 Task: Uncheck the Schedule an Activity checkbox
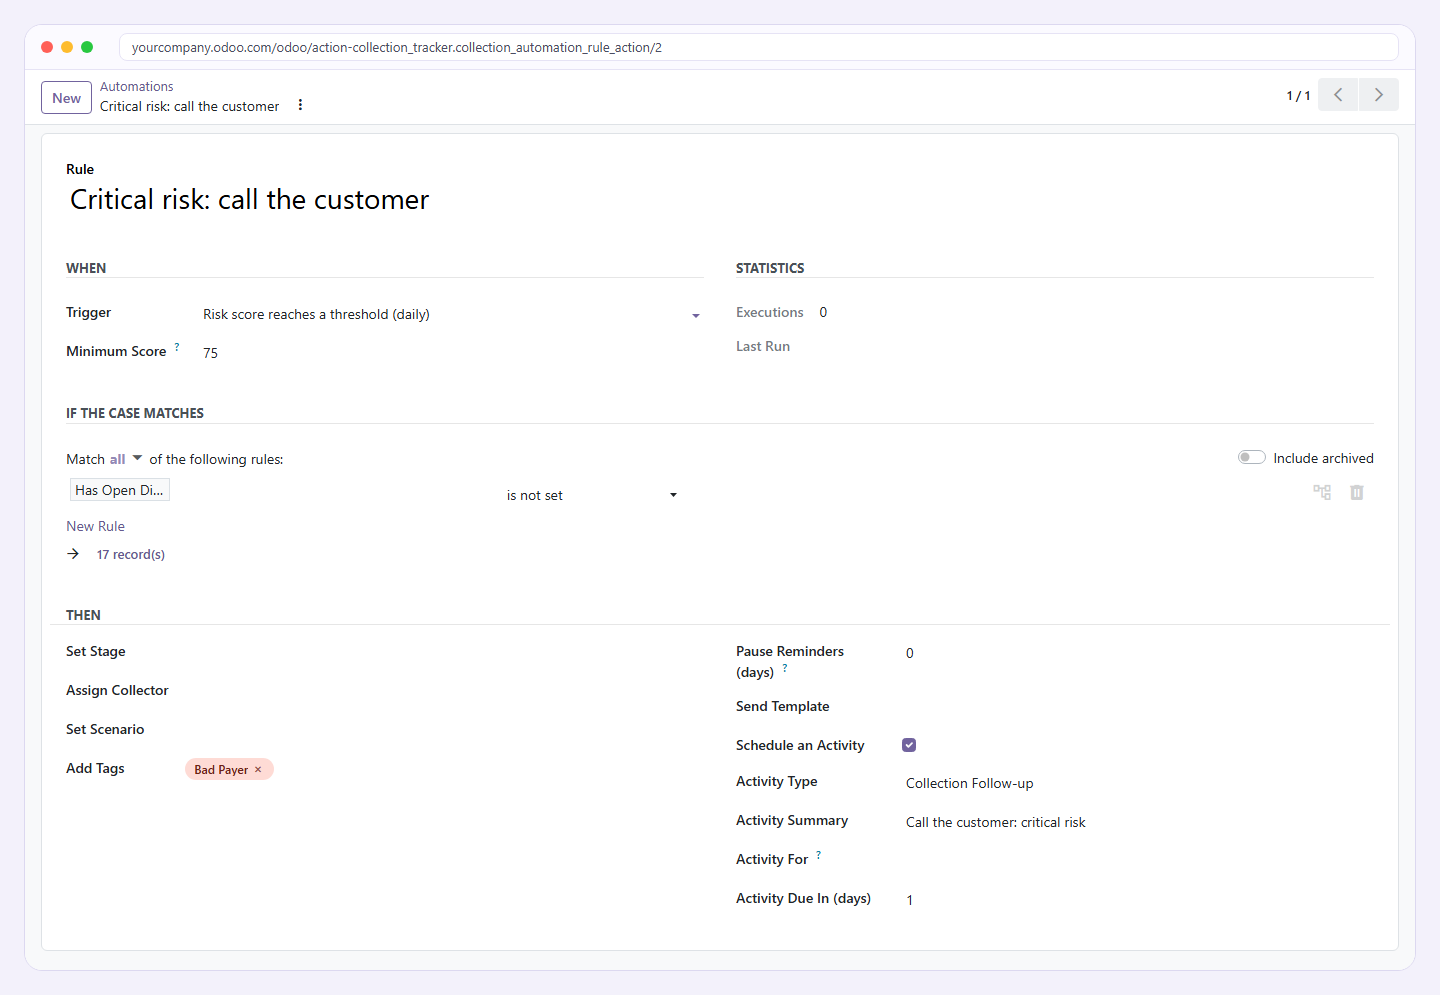[x=909, y=745]
